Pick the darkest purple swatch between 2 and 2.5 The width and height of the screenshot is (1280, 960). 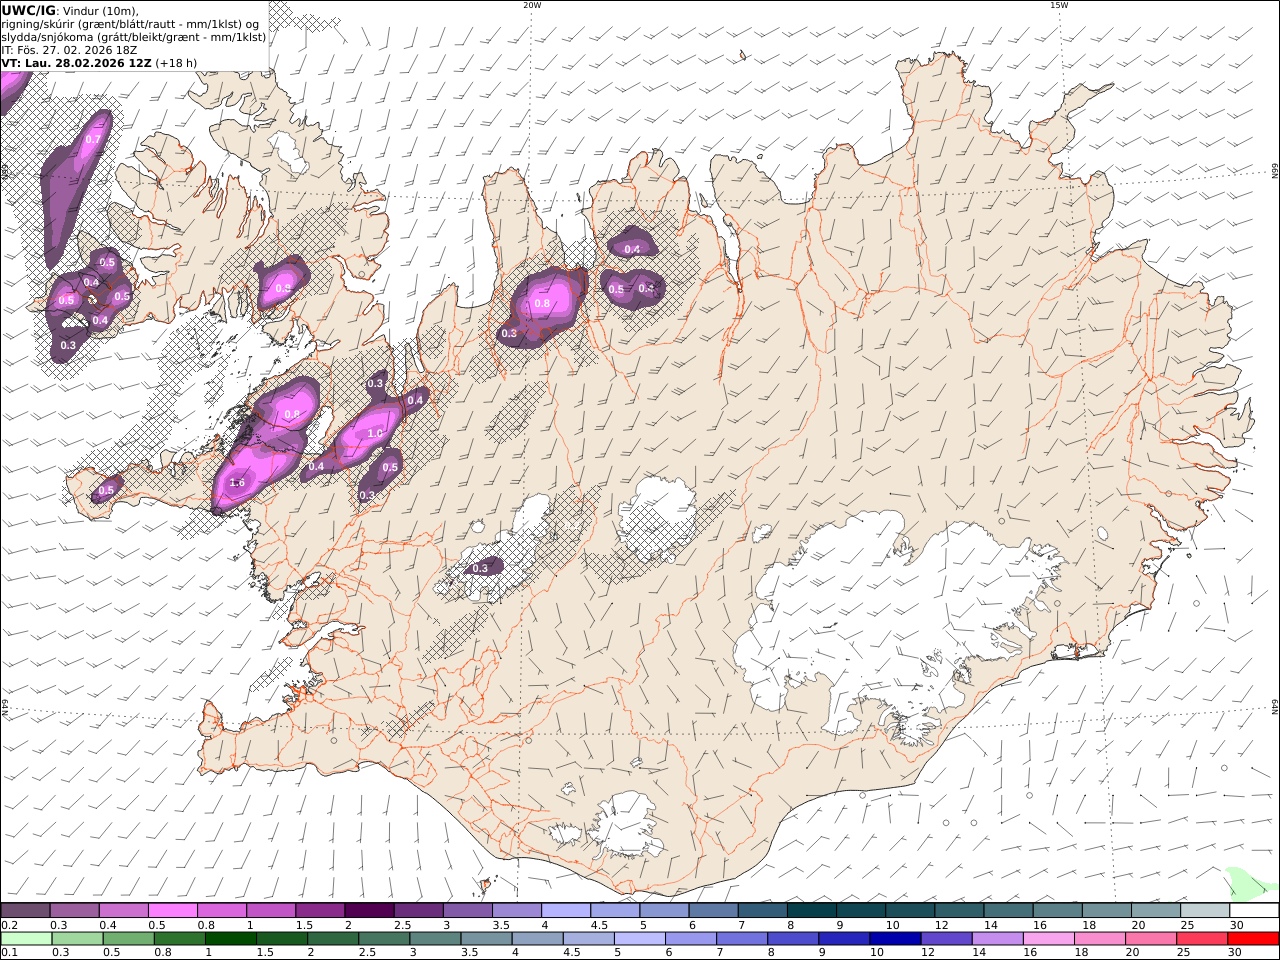(x=369, y=911)
